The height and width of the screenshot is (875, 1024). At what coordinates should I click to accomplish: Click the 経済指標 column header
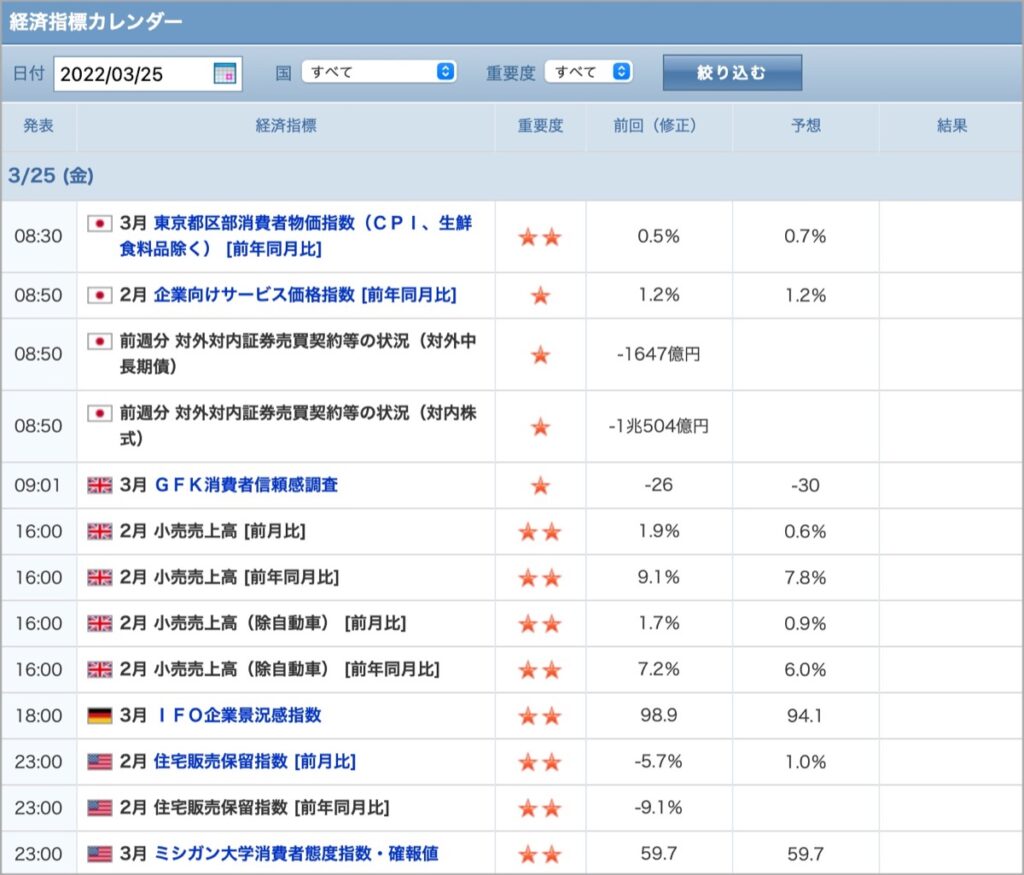[286, 125]
